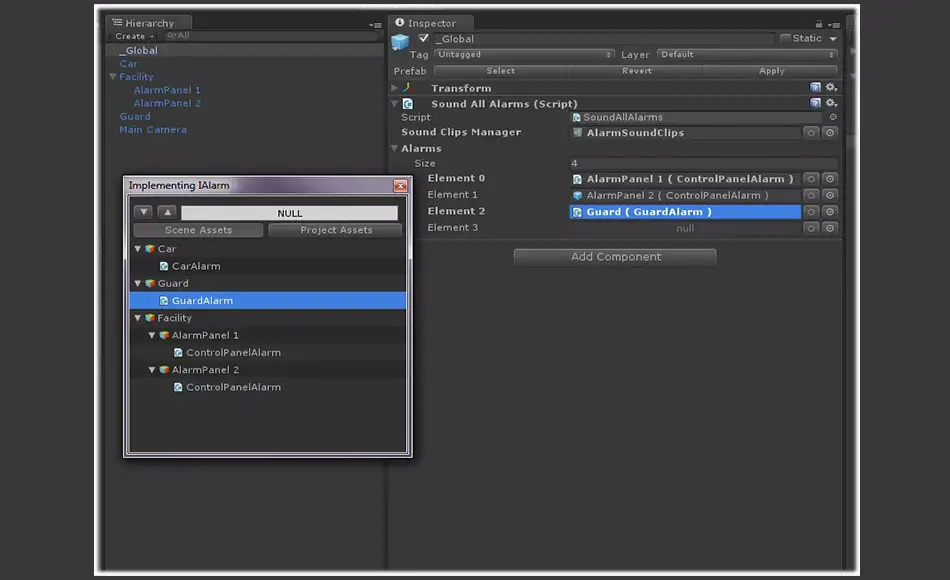Screen dimensions: 950x580
Task: Open Sound All Alarms help icon
Action: coord(815,103)
